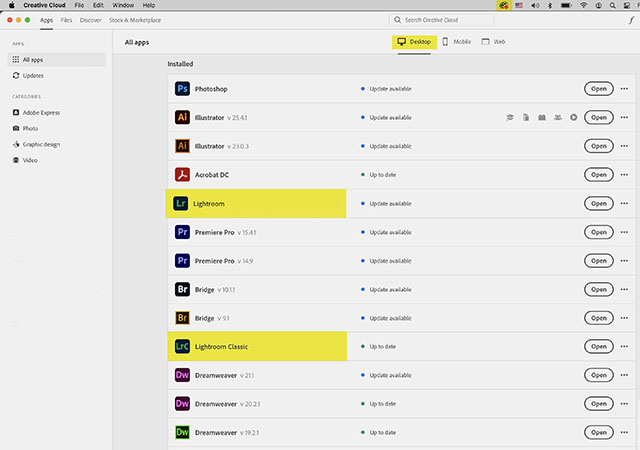Screen dimensions: 640x450
Task: Click the Wi-Fi status icon in menu bar
Action: 584,5
